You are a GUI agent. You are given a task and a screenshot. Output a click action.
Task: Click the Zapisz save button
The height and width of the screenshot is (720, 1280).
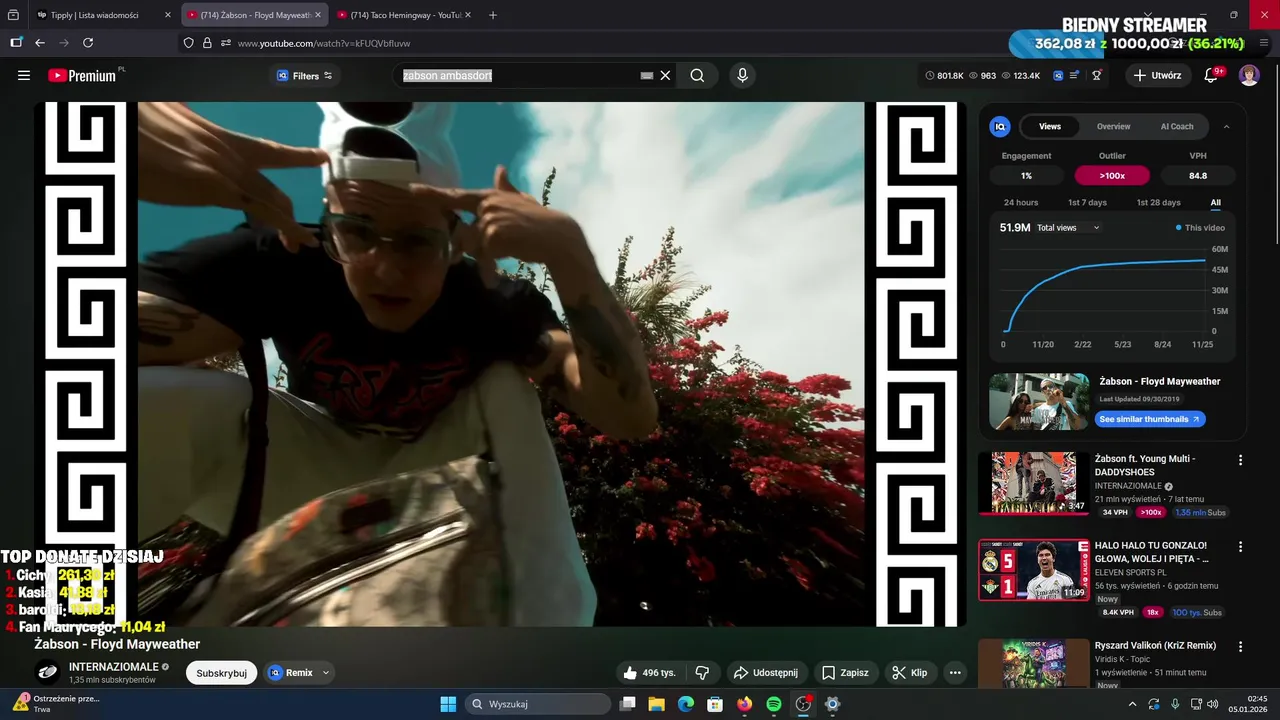tap(845, 673)
